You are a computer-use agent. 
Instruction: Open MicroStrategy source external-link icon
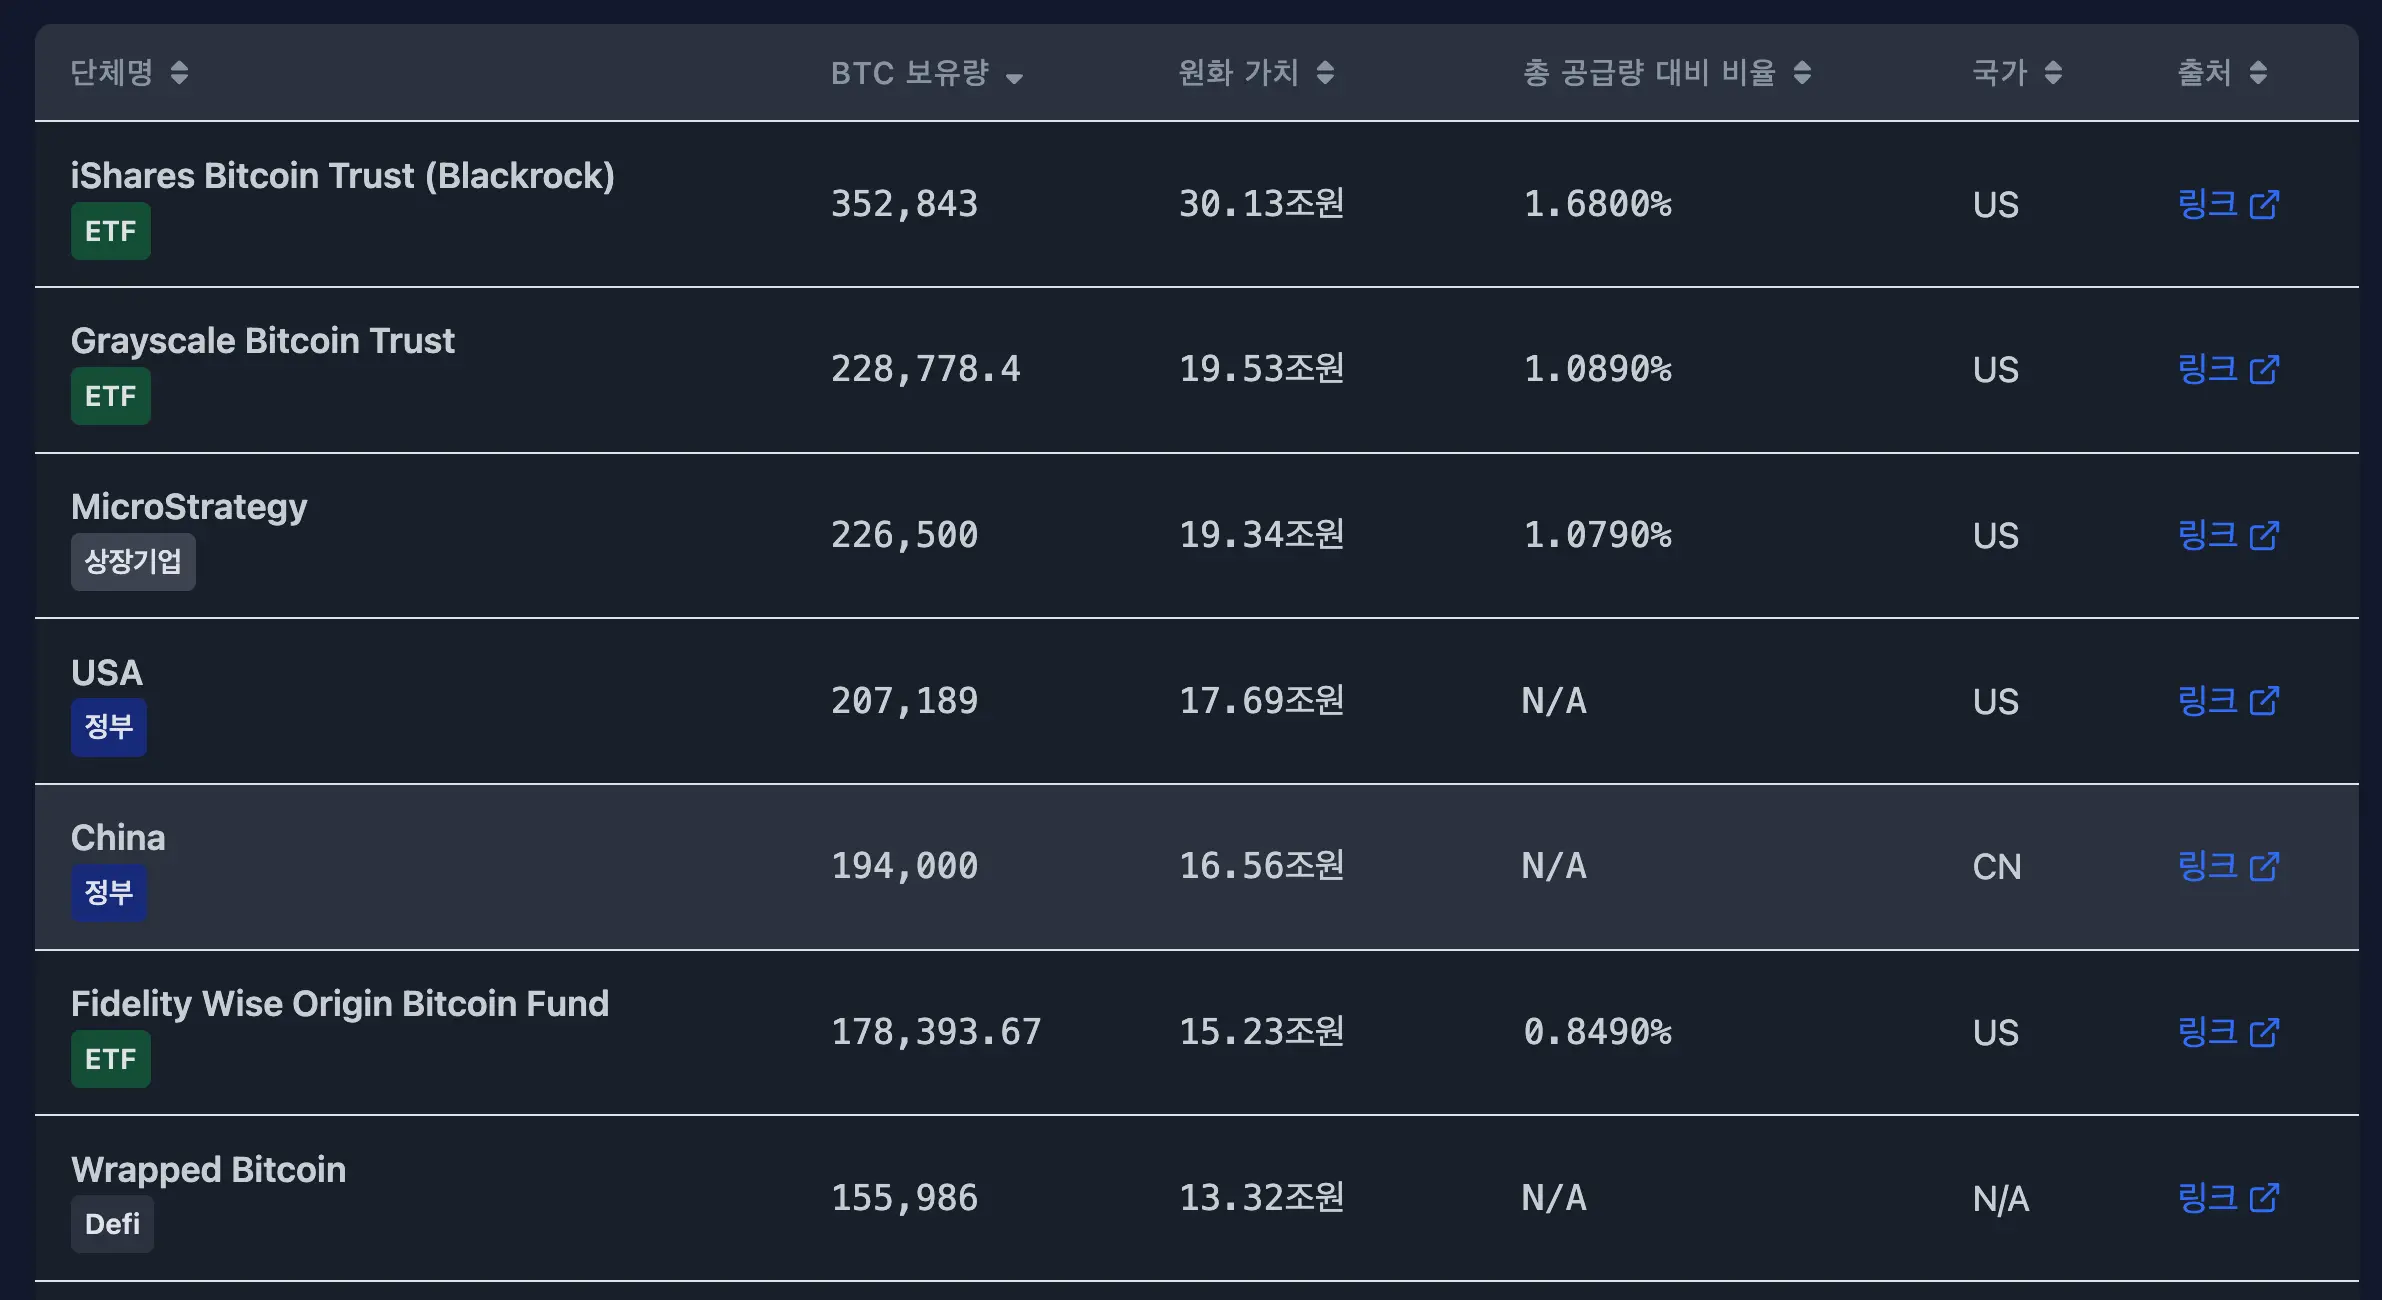tap(2264, 536)
